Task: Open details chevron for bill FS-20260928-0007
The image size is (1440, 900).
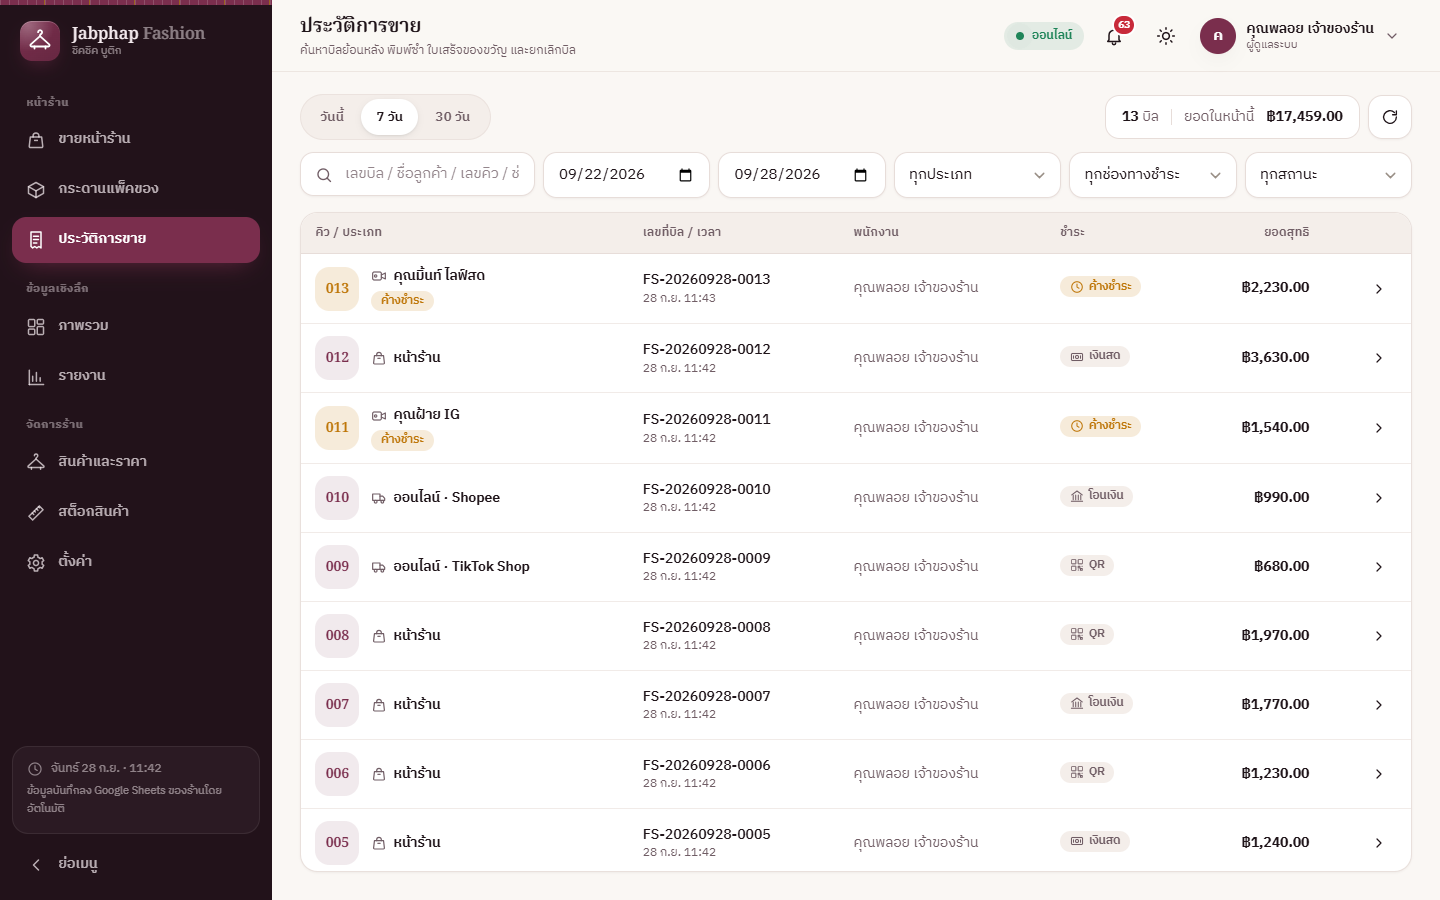Action: click(1379, 705)
